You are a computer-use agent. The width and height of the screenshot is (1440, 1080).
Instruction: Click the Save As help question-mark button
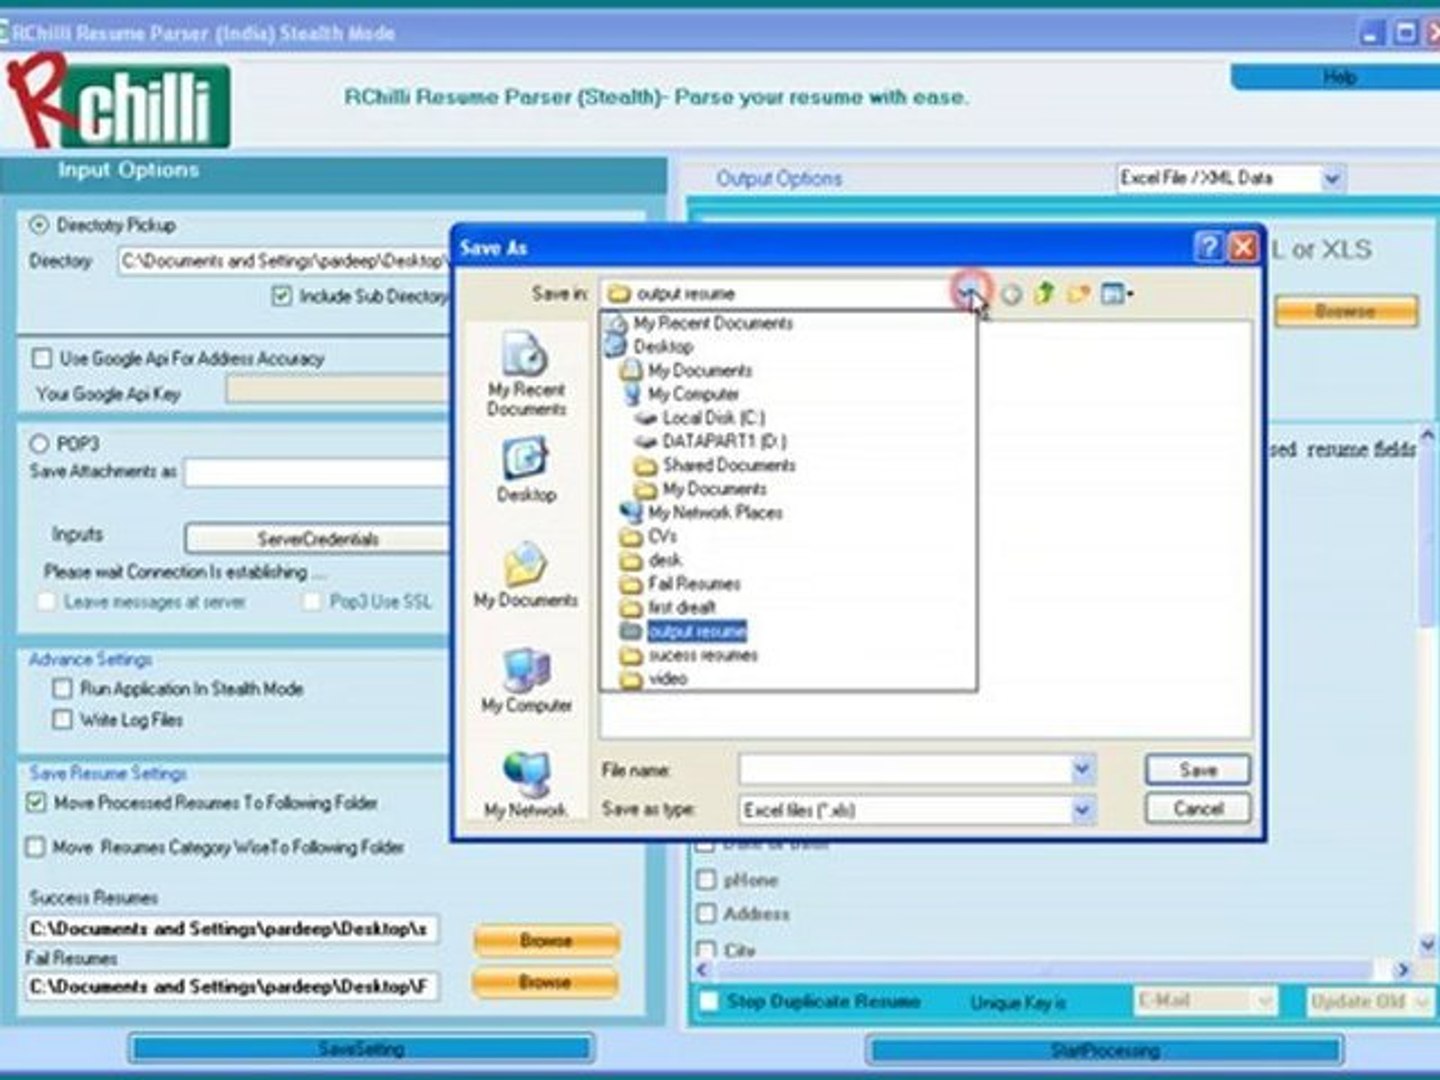[1209, 247]
